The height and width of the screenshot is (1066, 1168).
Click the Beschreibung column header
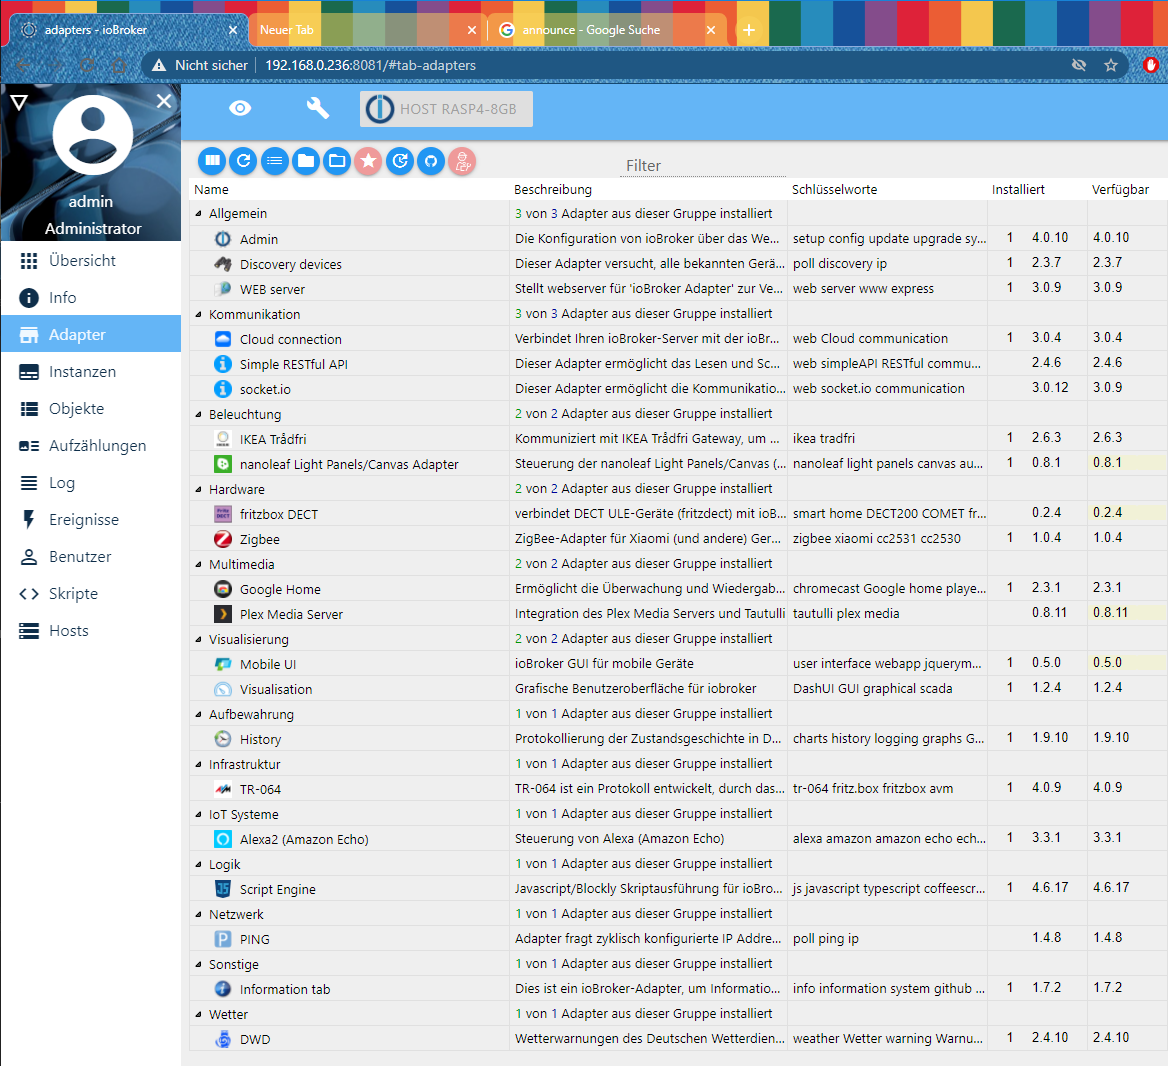[x=553, y=190]
